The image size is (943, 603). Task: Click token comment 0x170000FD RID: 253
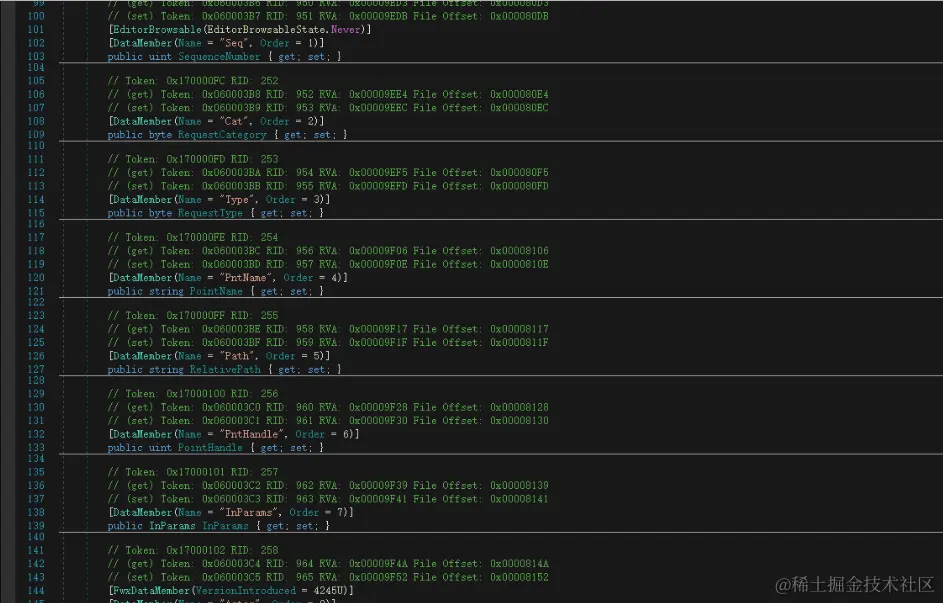click(x=192, y=159)
